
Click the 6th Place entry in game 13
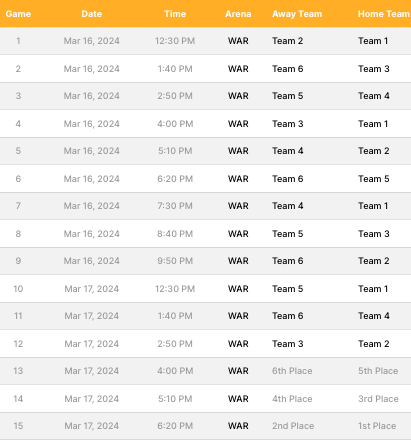click(x=292, y=371)
